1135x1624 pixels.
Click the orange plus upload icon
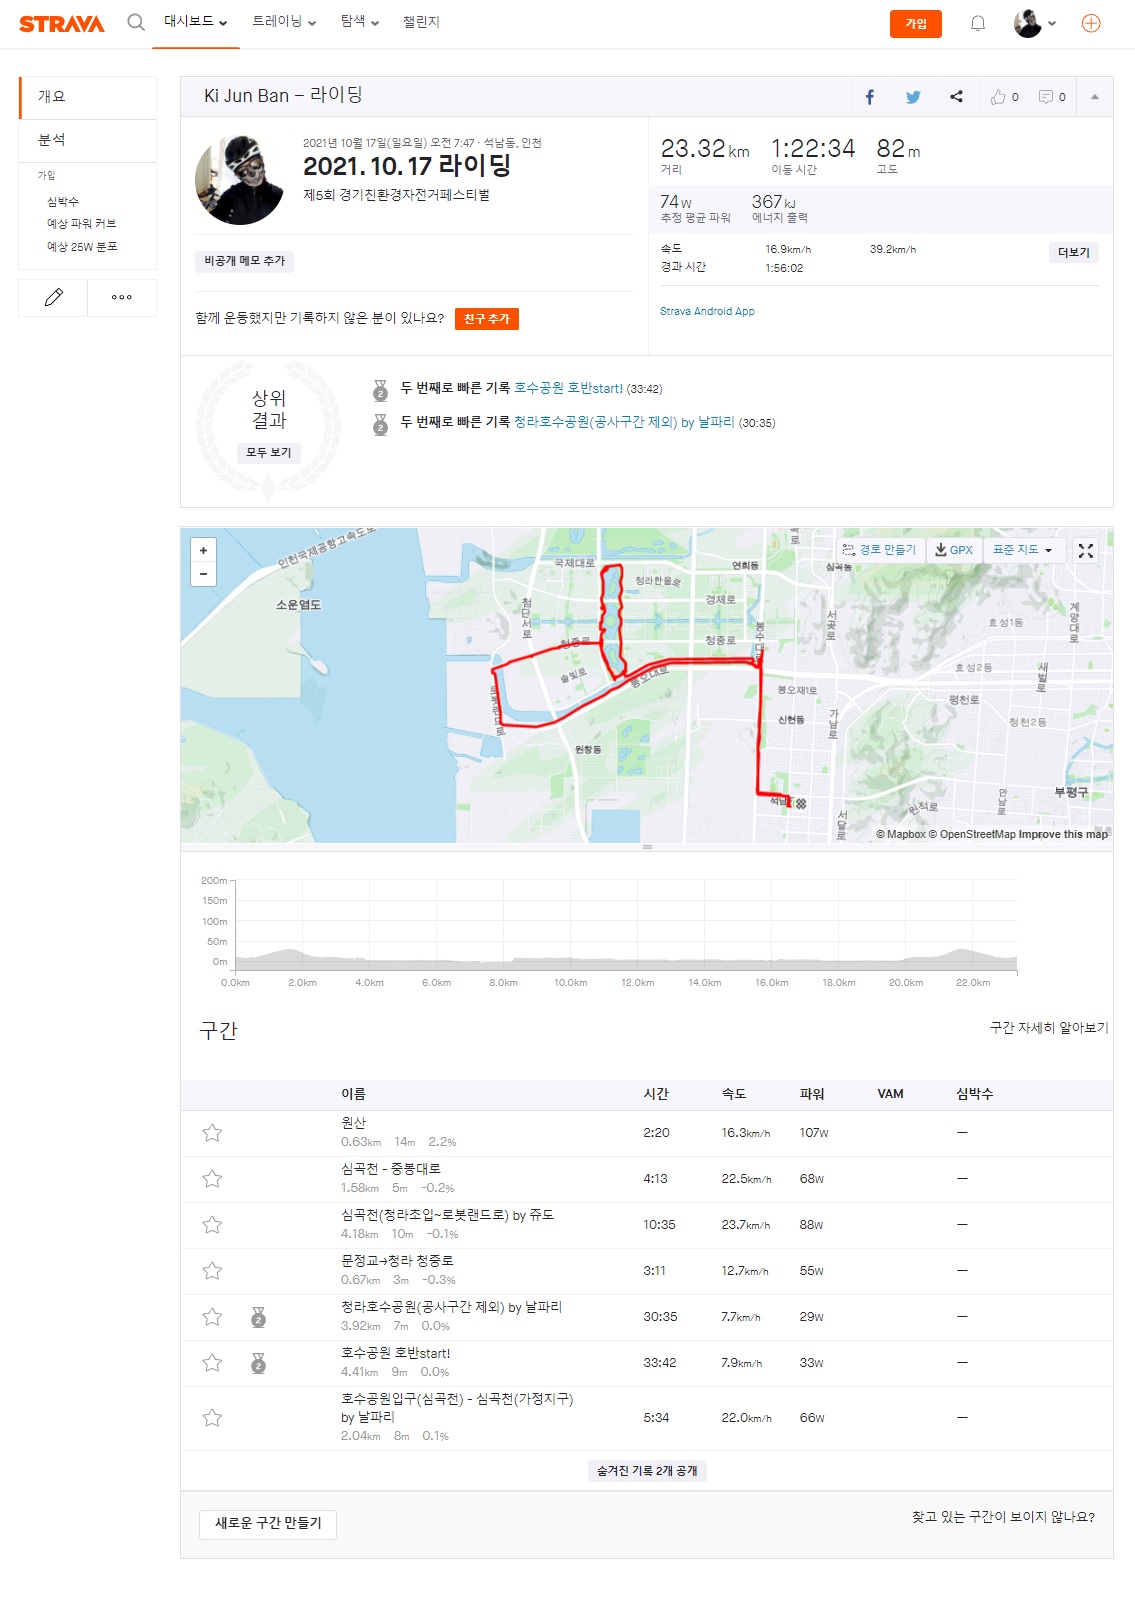(x=1090, y=23)
